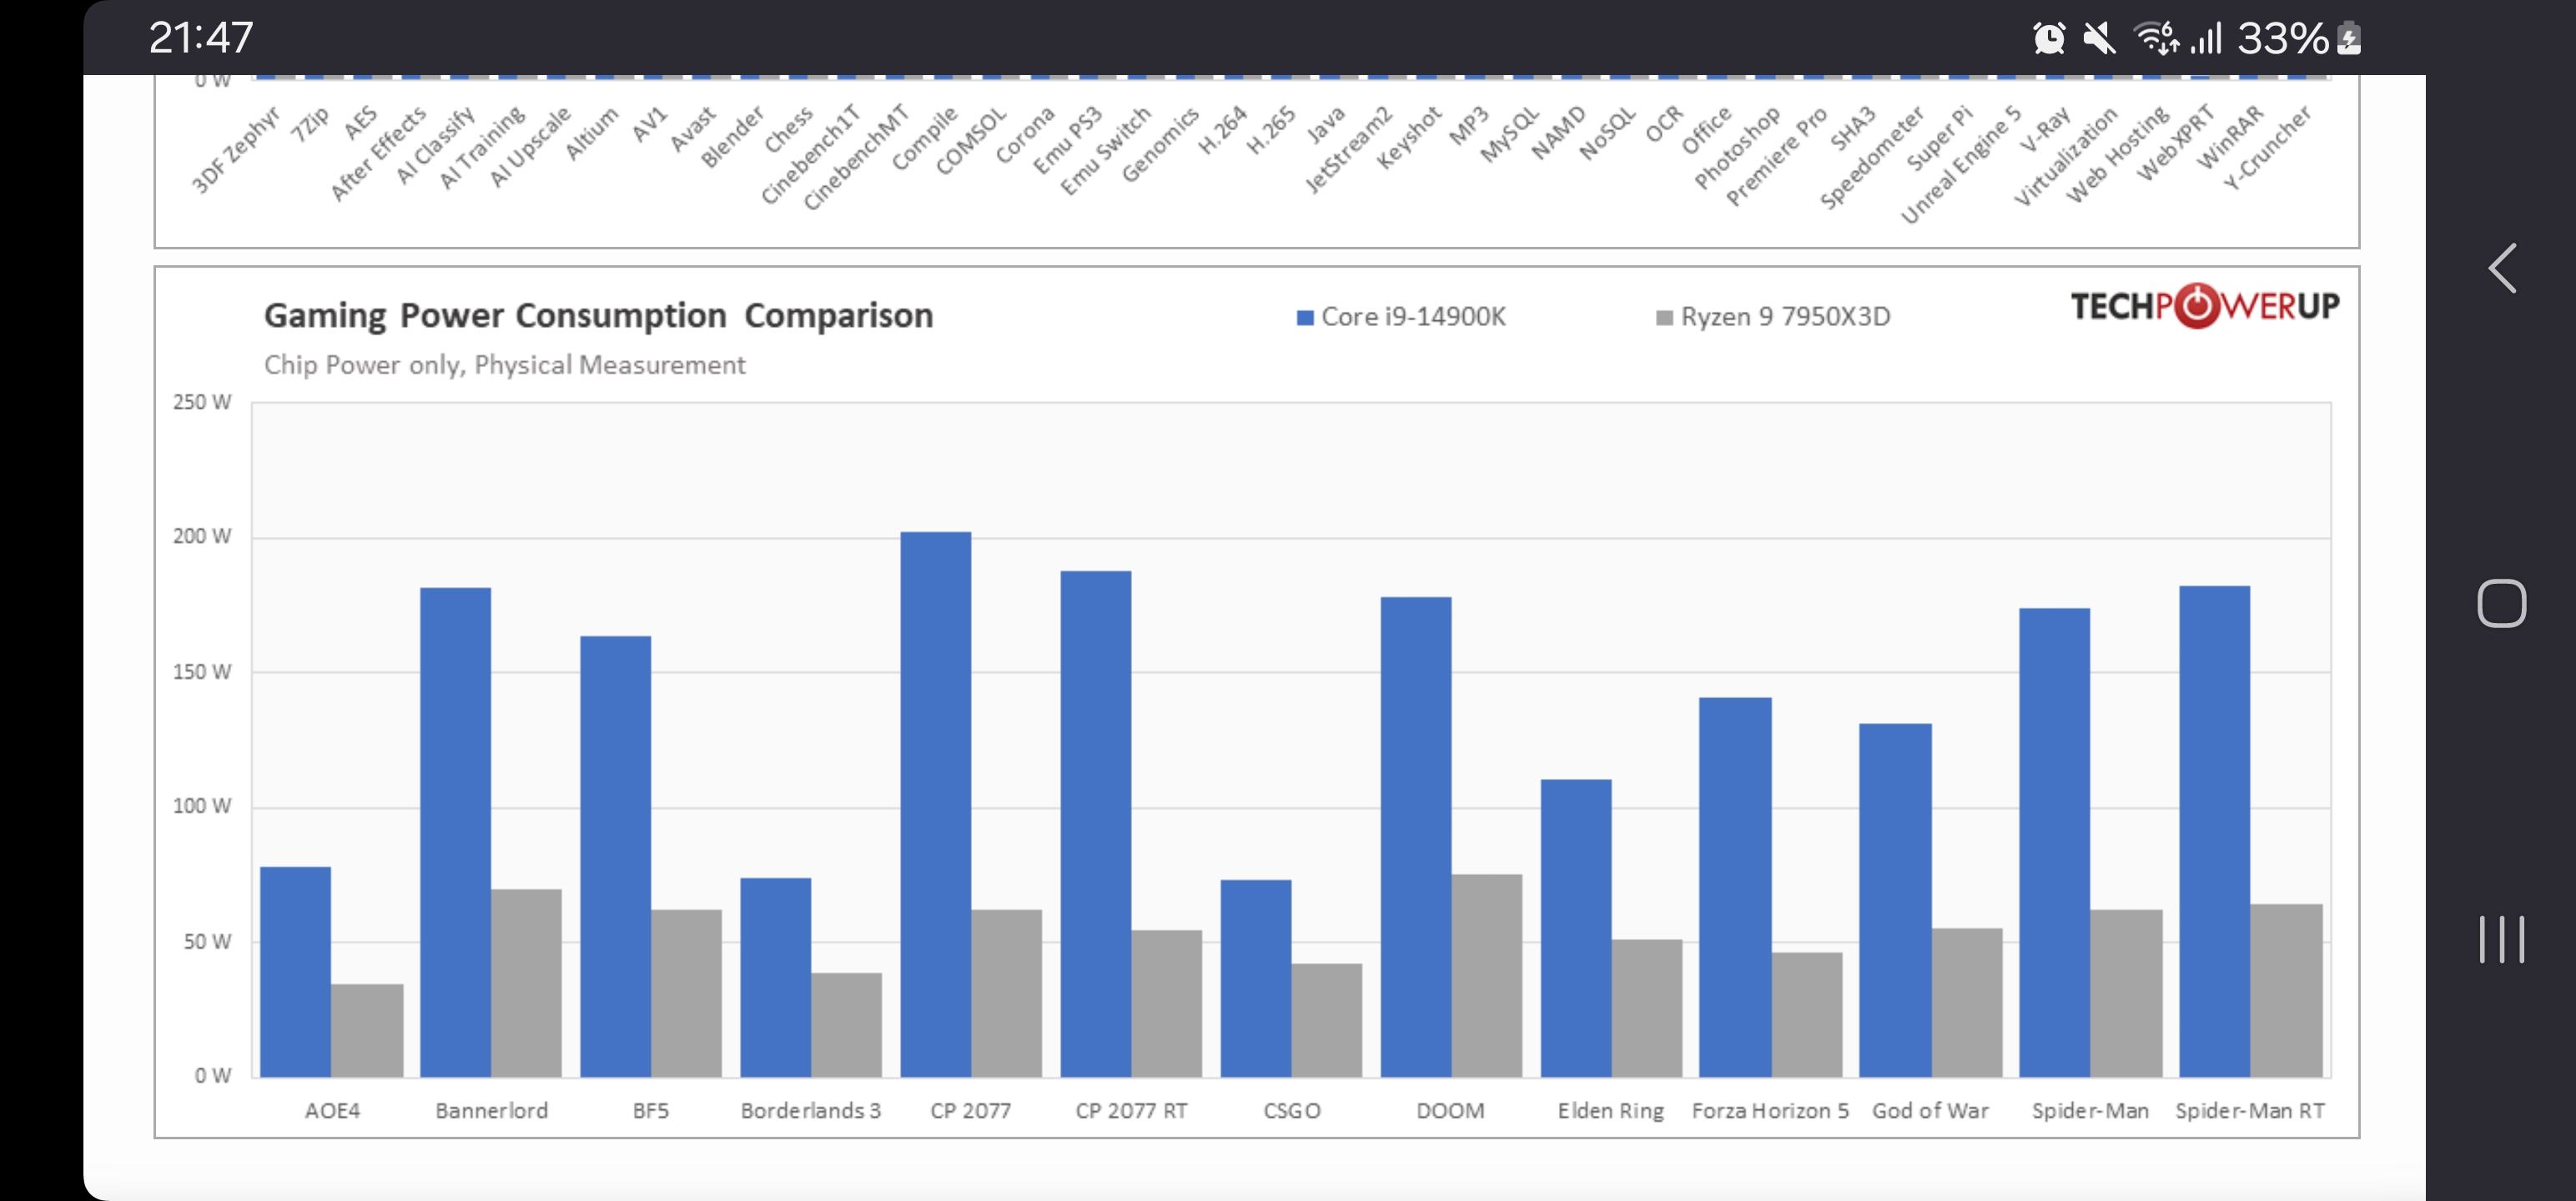Tap the blue Forza Horizon 5 bar
This screenshot has width=2576, height=1201.
[x=1734, y=887]
